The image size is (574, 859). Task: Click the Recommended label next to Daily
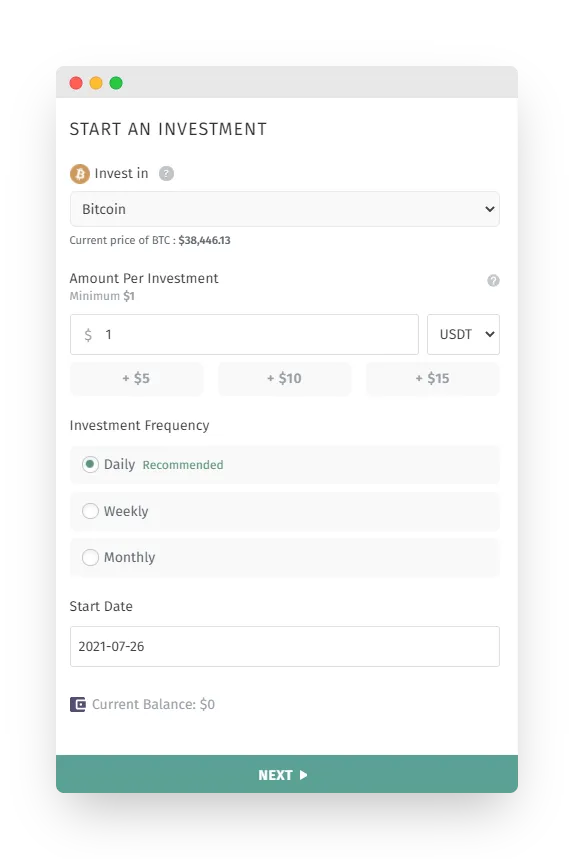tap(183, 465)
